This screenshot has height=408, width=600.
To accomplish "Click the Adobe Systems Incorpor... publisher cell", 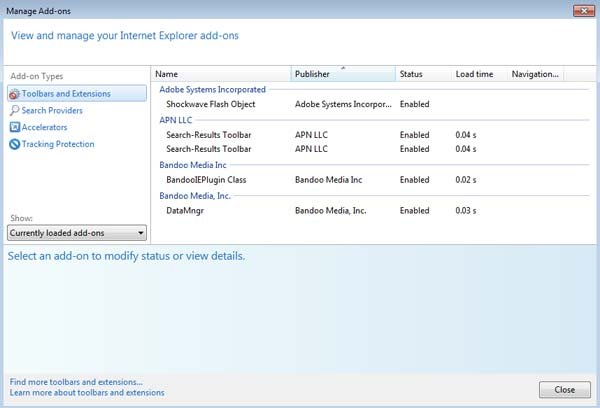I will tap(343, 104).
